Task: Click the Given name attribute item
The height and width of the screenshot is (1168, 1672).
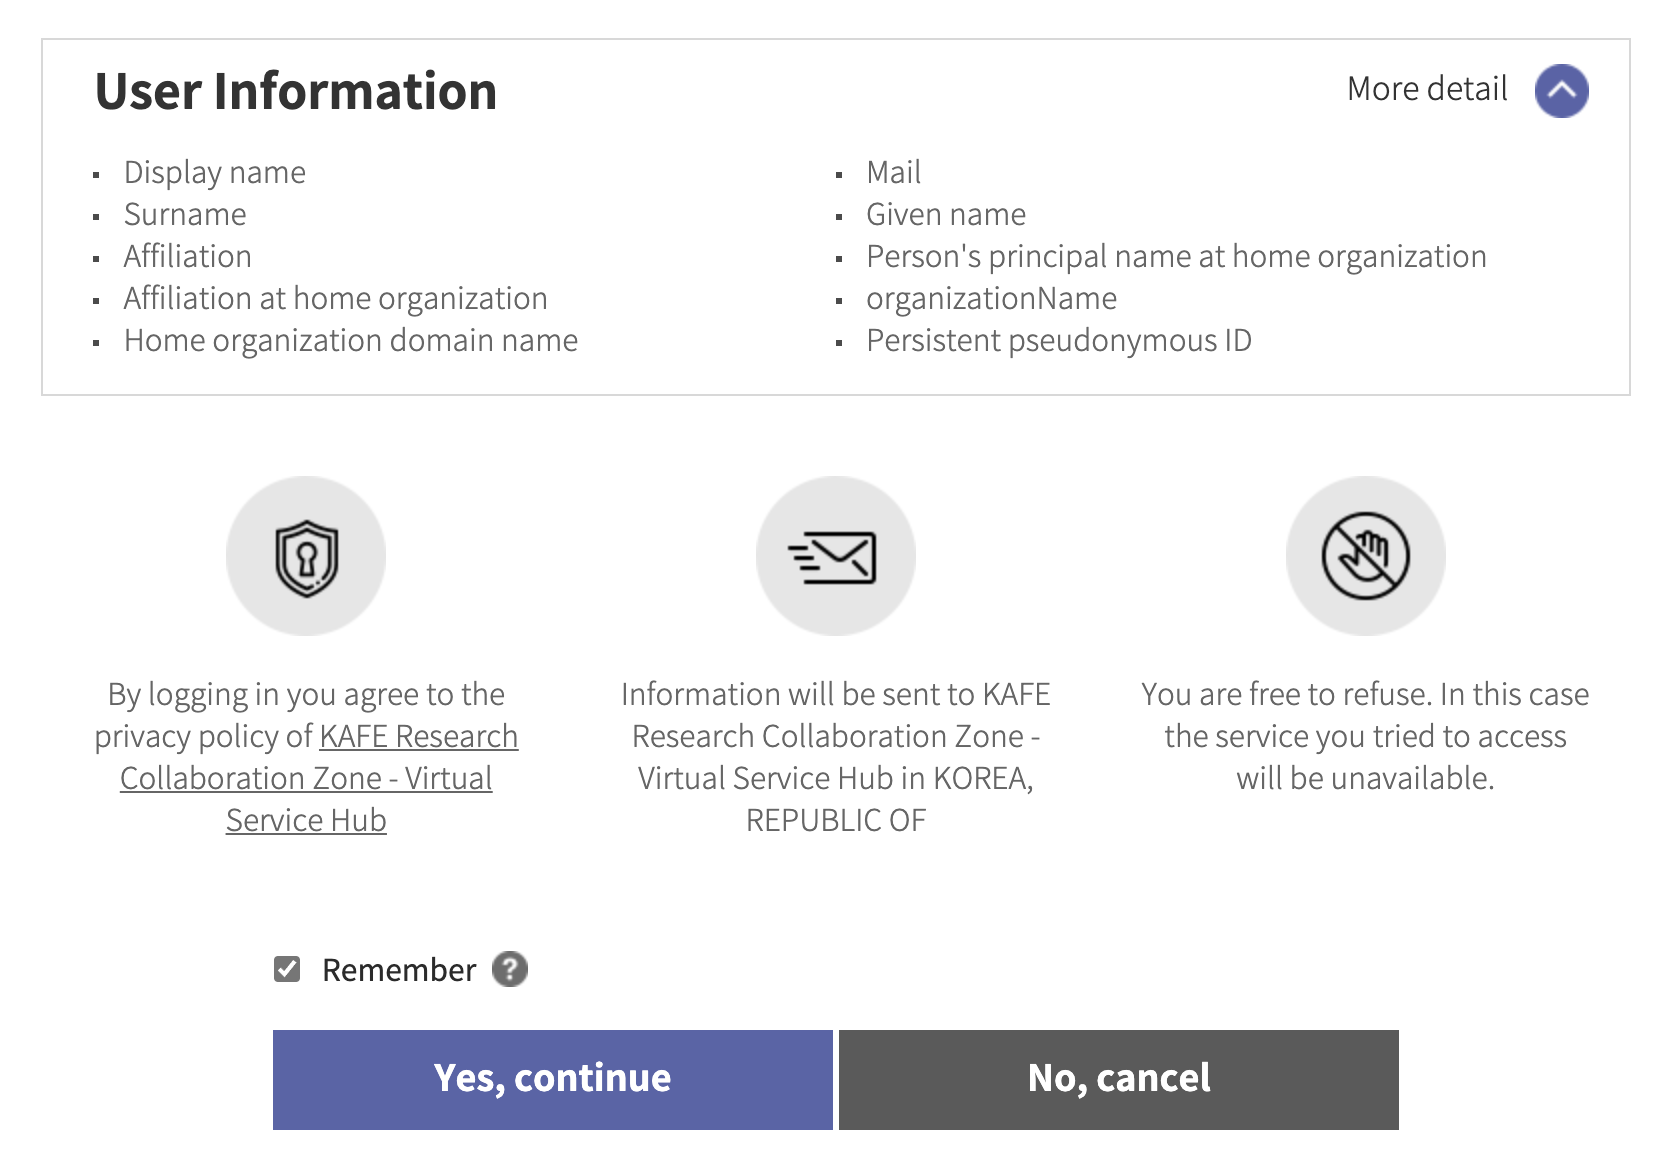Action: [x=945, y=214]
